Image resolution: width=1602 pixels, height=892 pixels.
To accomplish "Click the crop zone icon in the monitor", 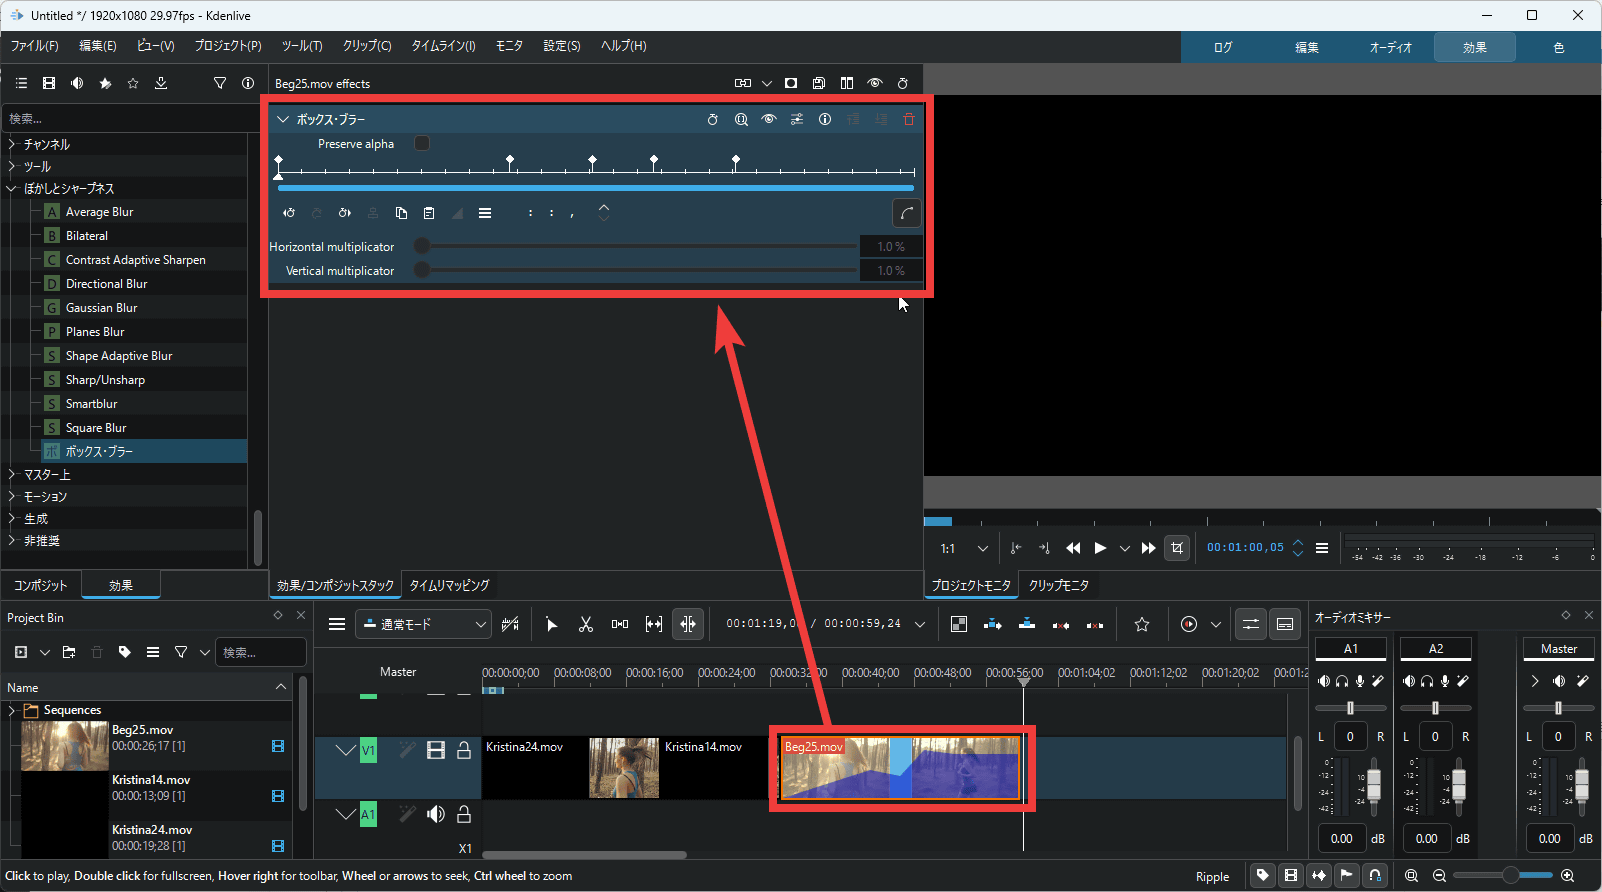I will [x=1177, y=548].
